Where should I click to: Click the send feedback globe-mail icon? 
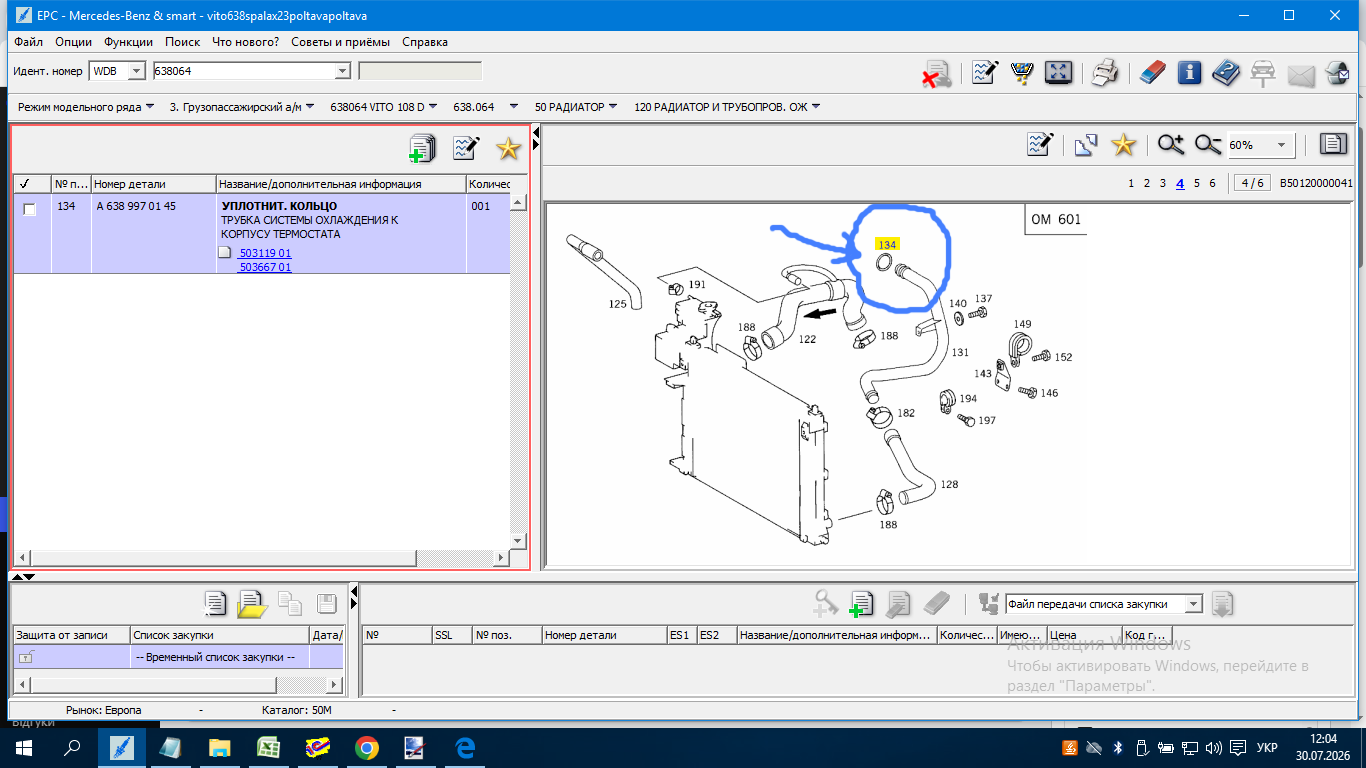1337,73
